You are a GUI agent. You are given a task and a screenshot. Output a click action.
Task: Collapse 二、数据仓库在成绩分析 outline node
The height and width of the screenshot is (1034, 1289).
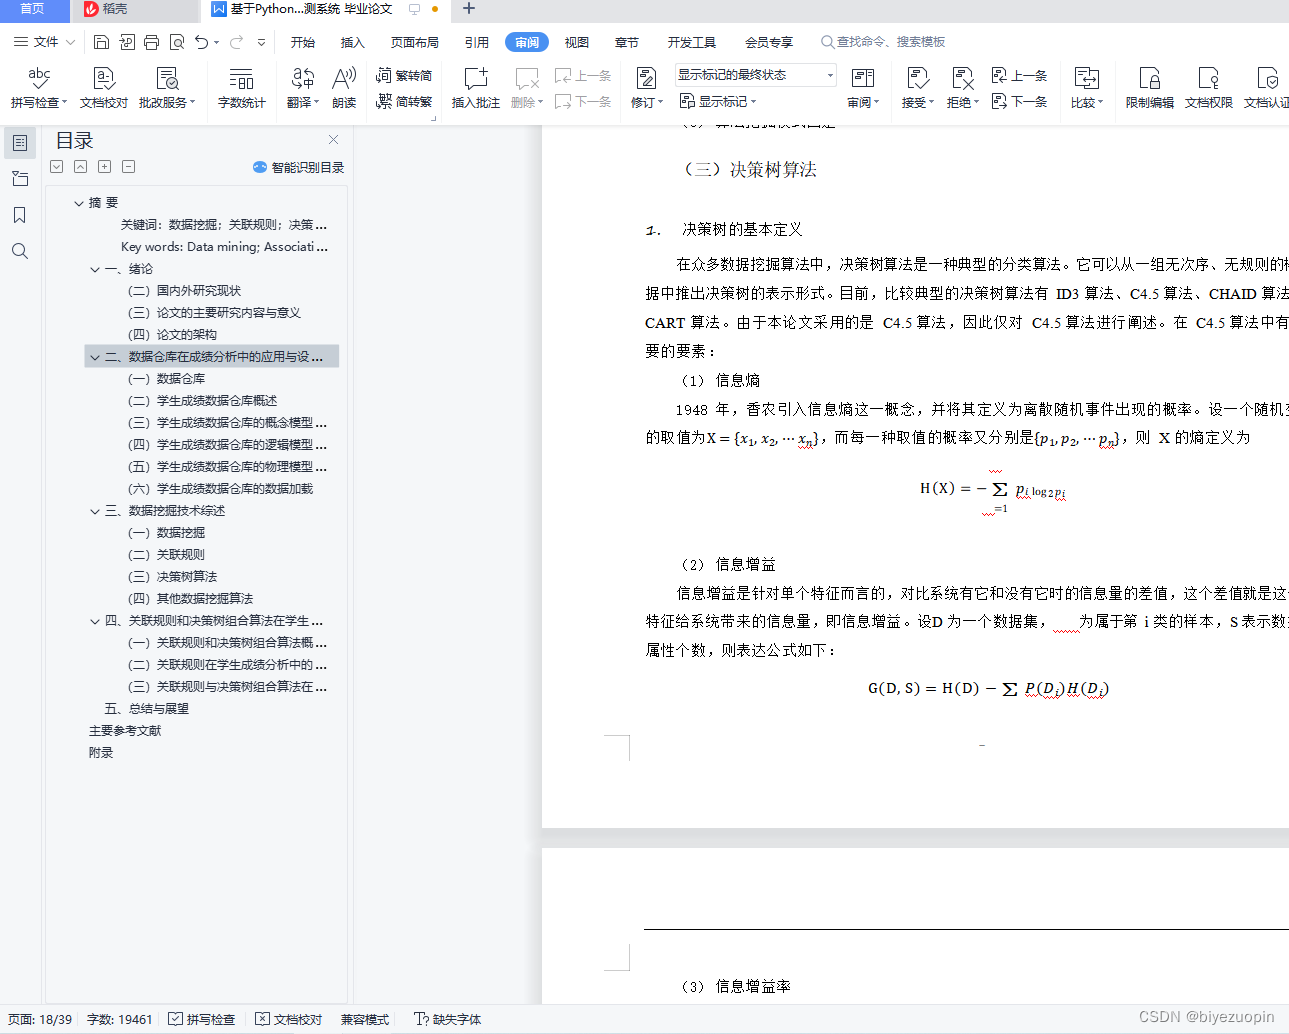pyautogui.click(x=95, y=357)
